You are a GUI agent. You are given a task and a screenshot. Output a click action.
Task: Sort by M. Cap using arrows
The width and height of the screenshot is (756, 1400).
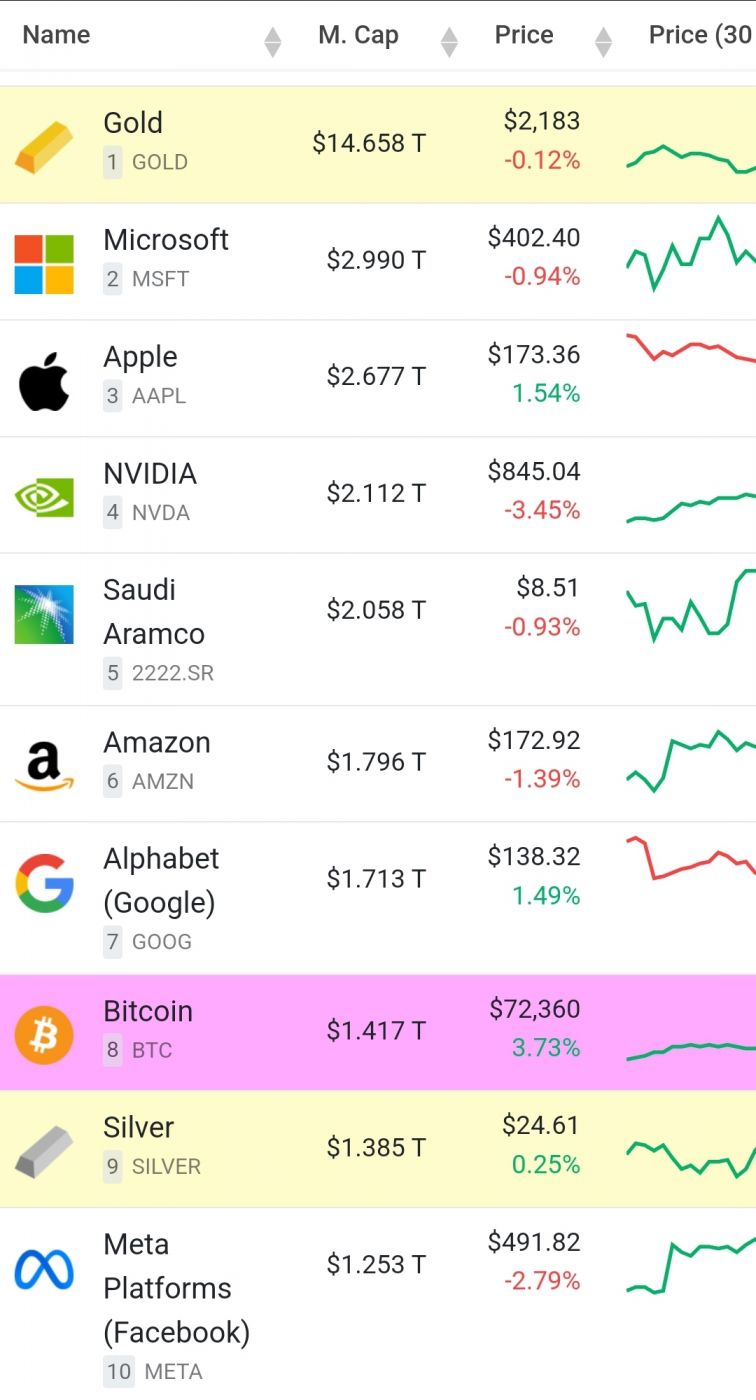tap(449, 42)
